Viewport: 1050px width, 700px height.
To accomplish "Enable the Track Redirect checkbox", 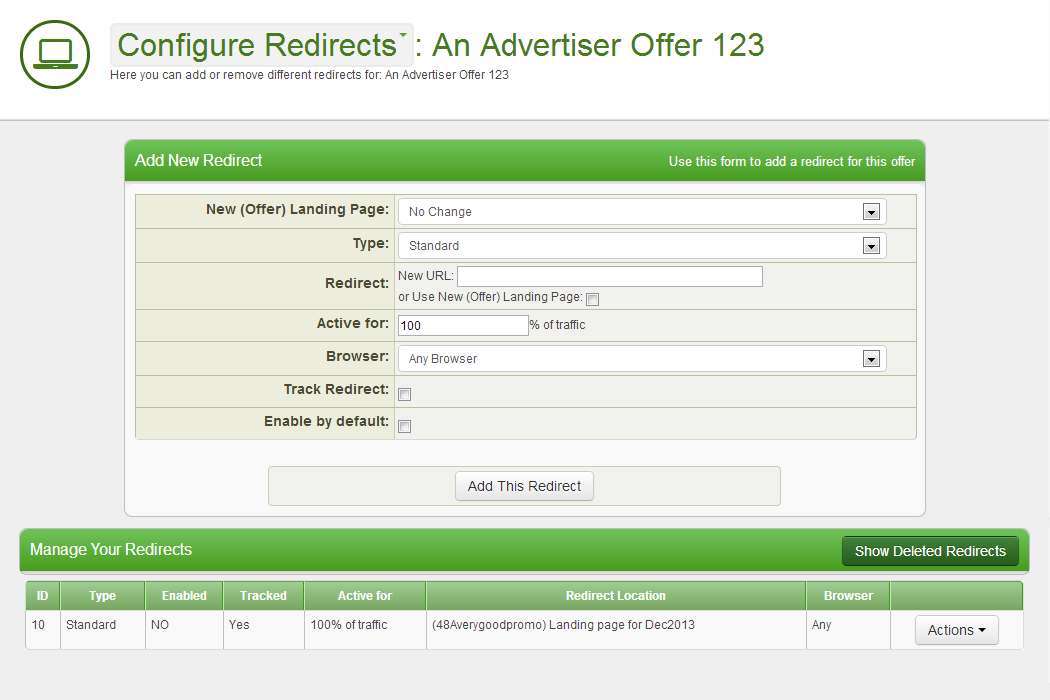I will [405, 395].
